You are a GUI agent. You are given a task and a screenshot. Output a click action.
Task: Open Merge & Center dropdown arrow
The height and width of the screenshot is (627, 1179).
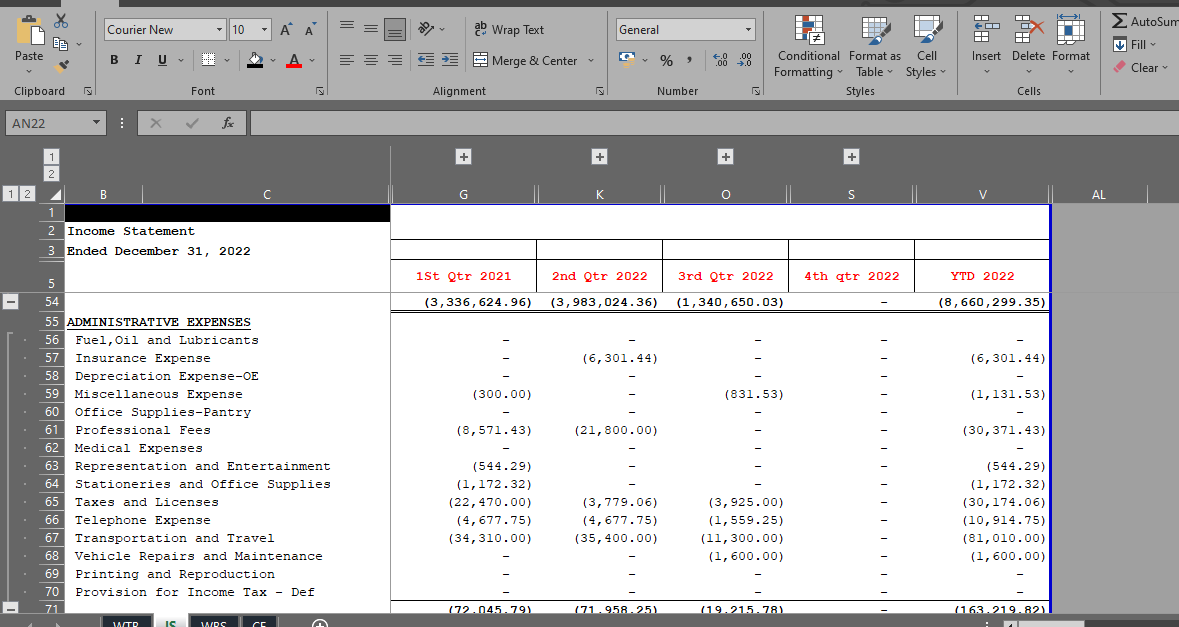point(590,60)
